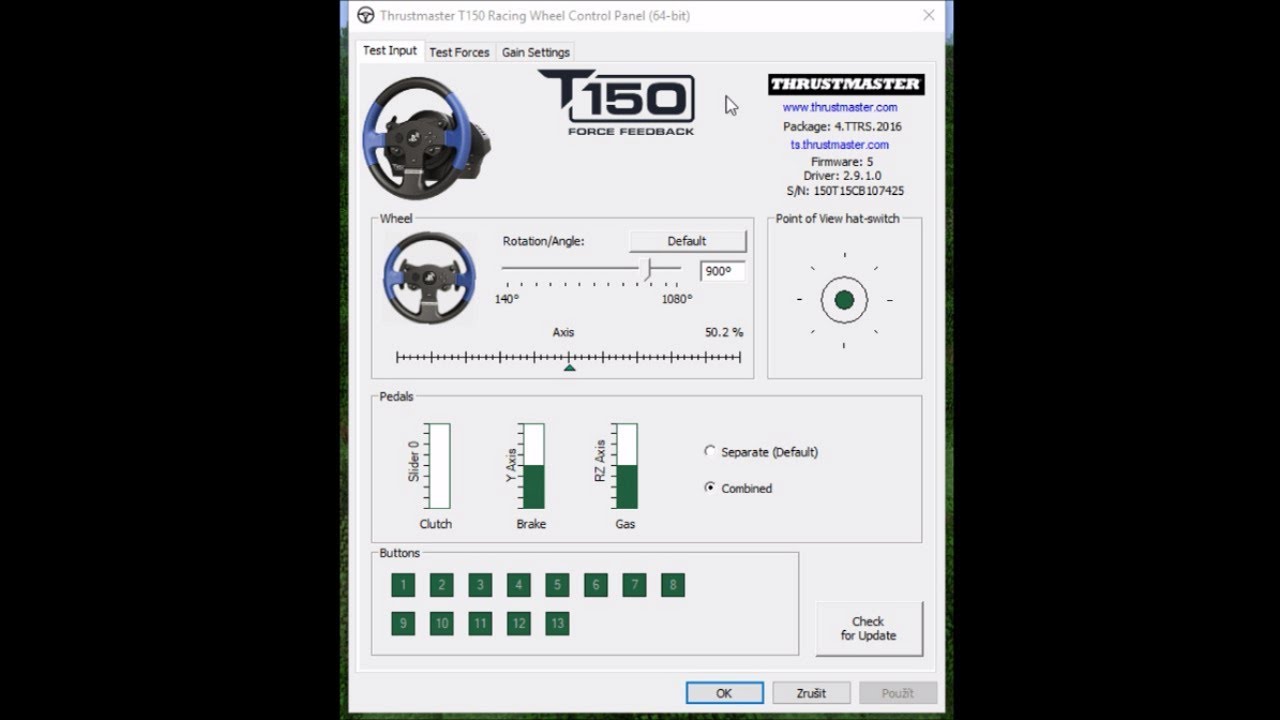Click the Použít apply button
The image size is (1280, 720).
(898, 693)
